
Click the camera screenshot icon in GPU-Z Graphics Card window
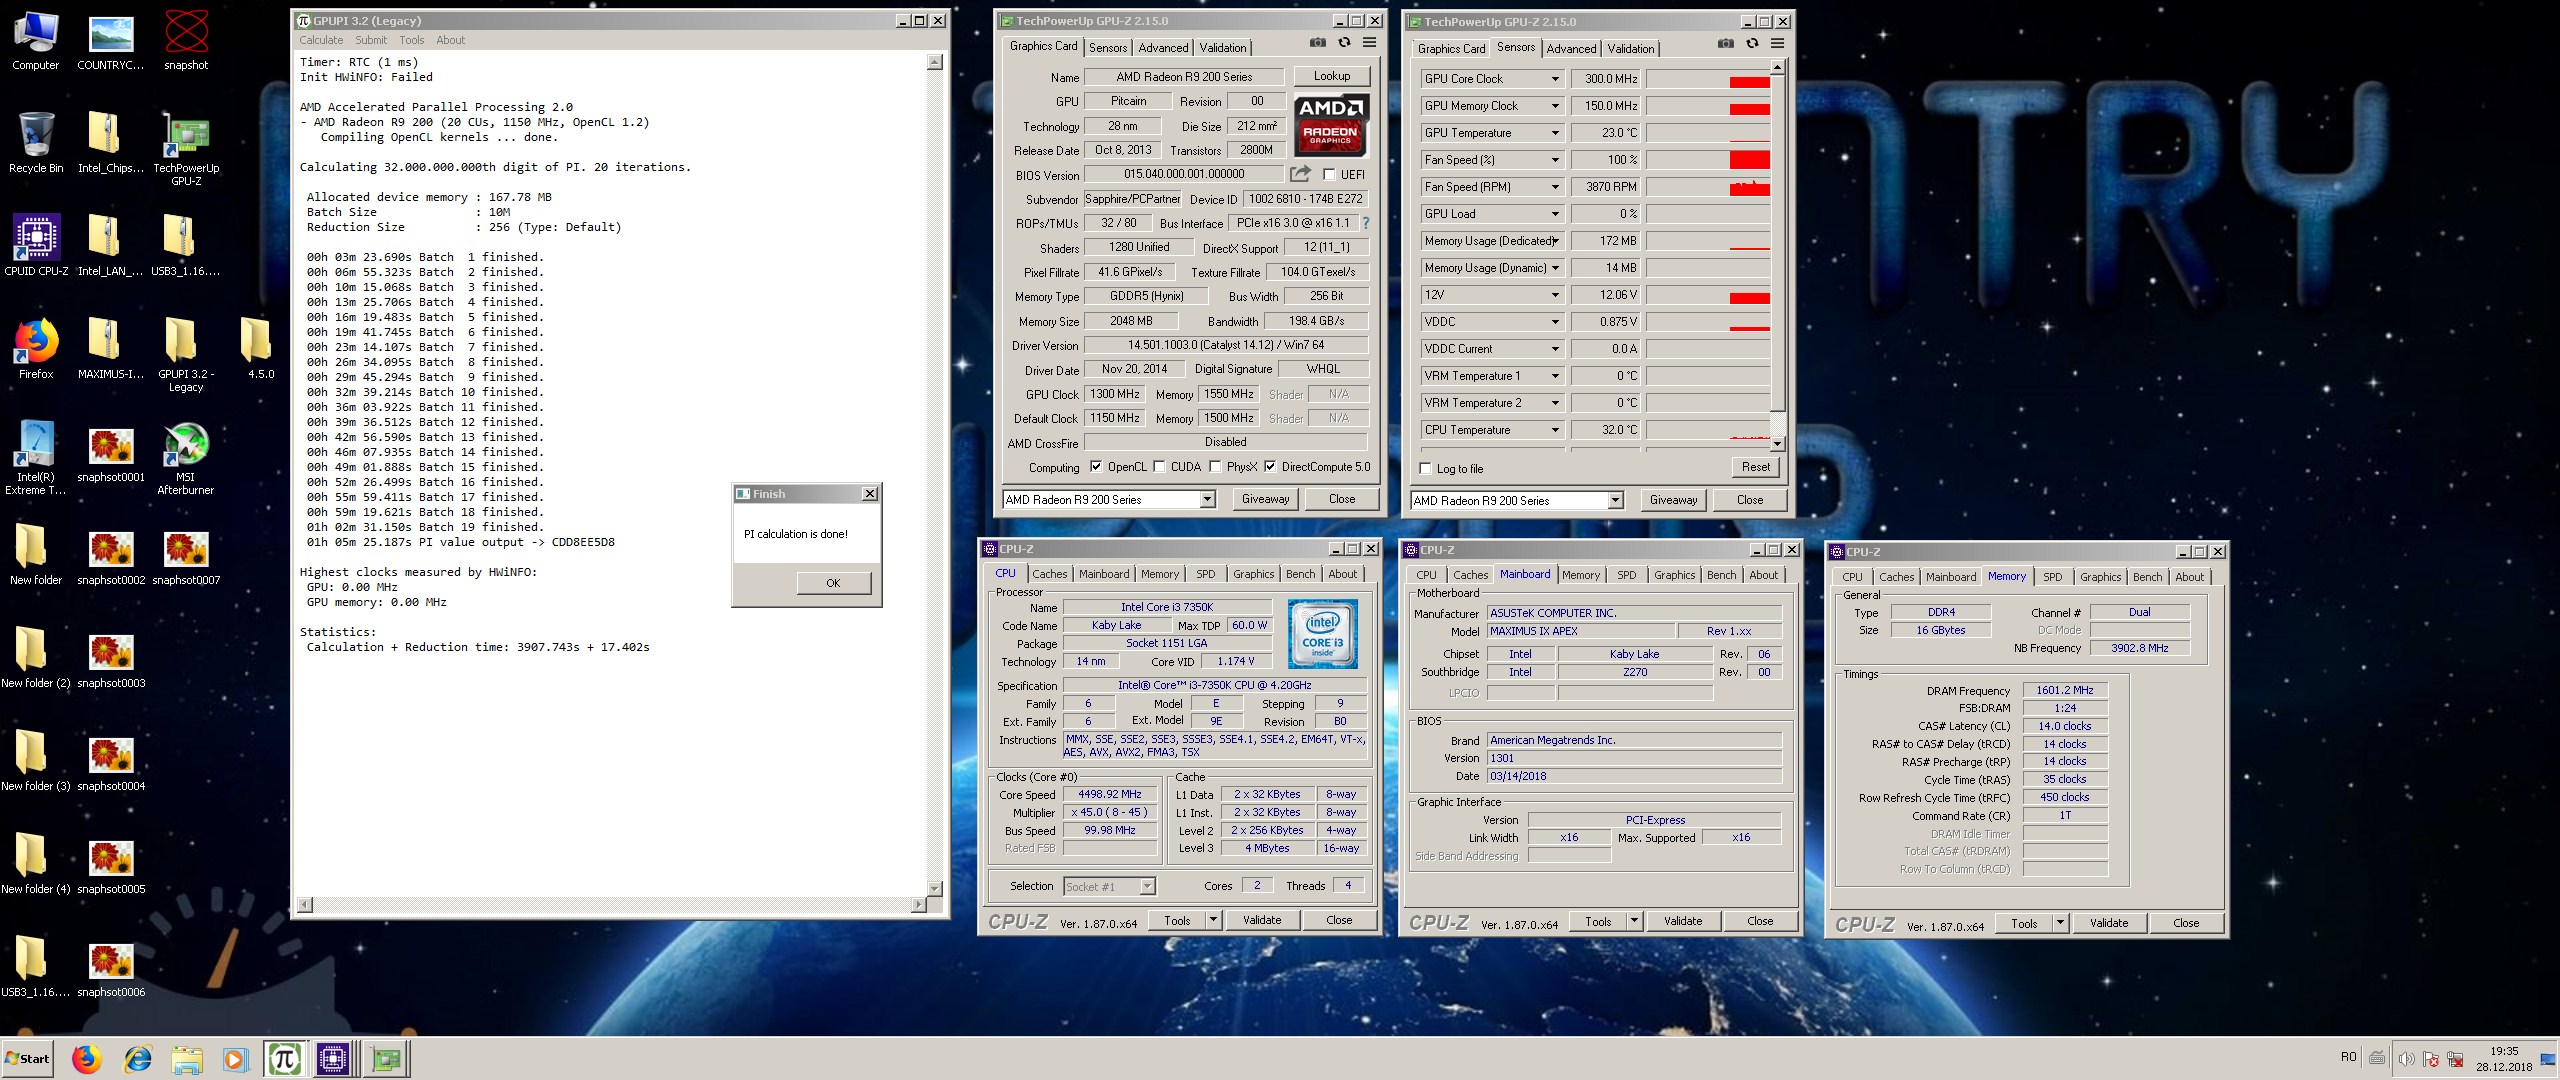[1318, 43]
